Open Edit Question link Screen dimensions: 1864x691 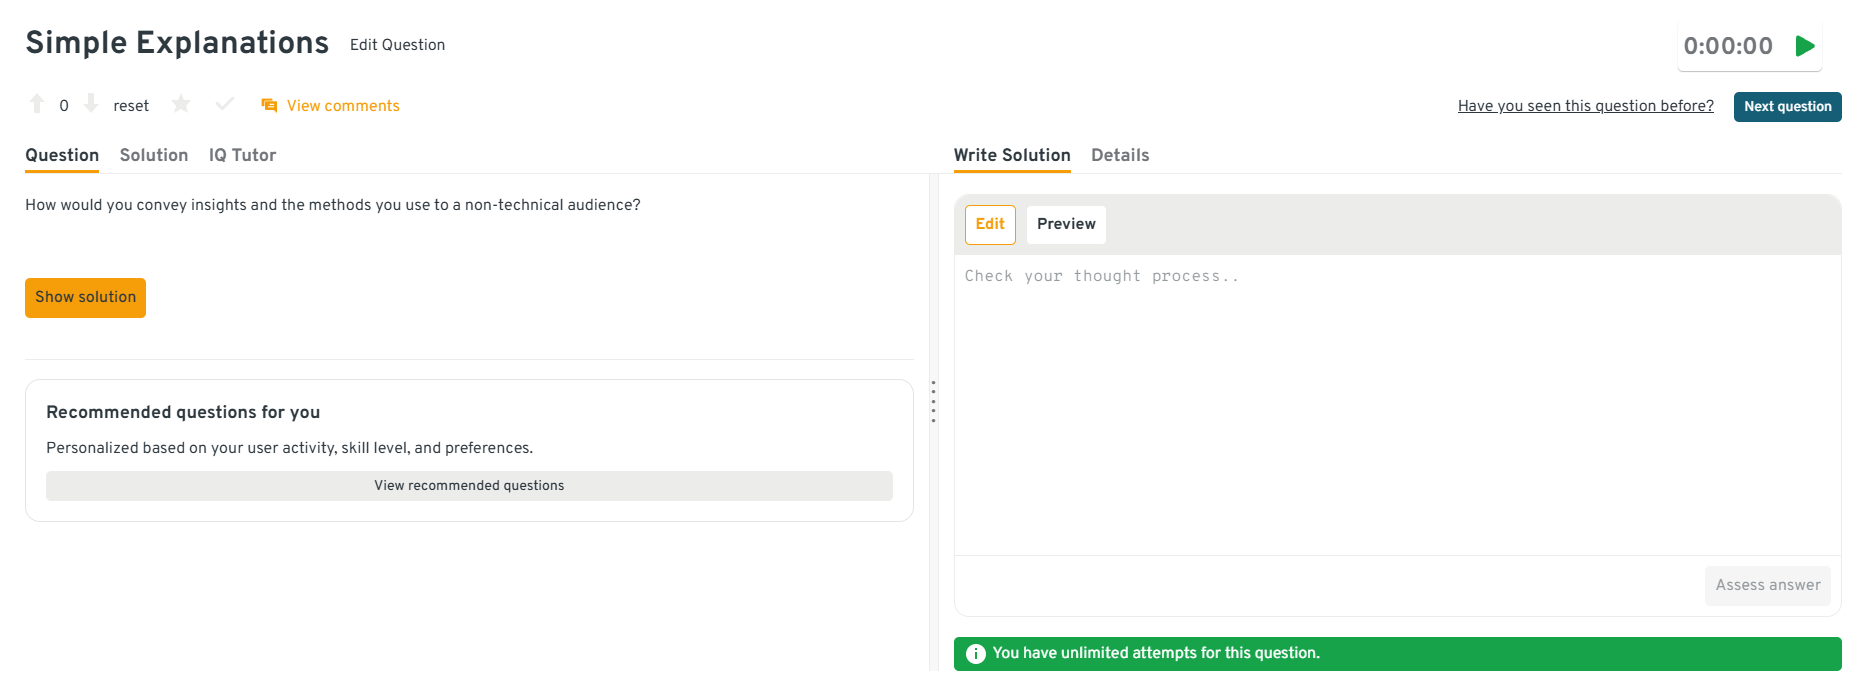[x=397, y=45]
